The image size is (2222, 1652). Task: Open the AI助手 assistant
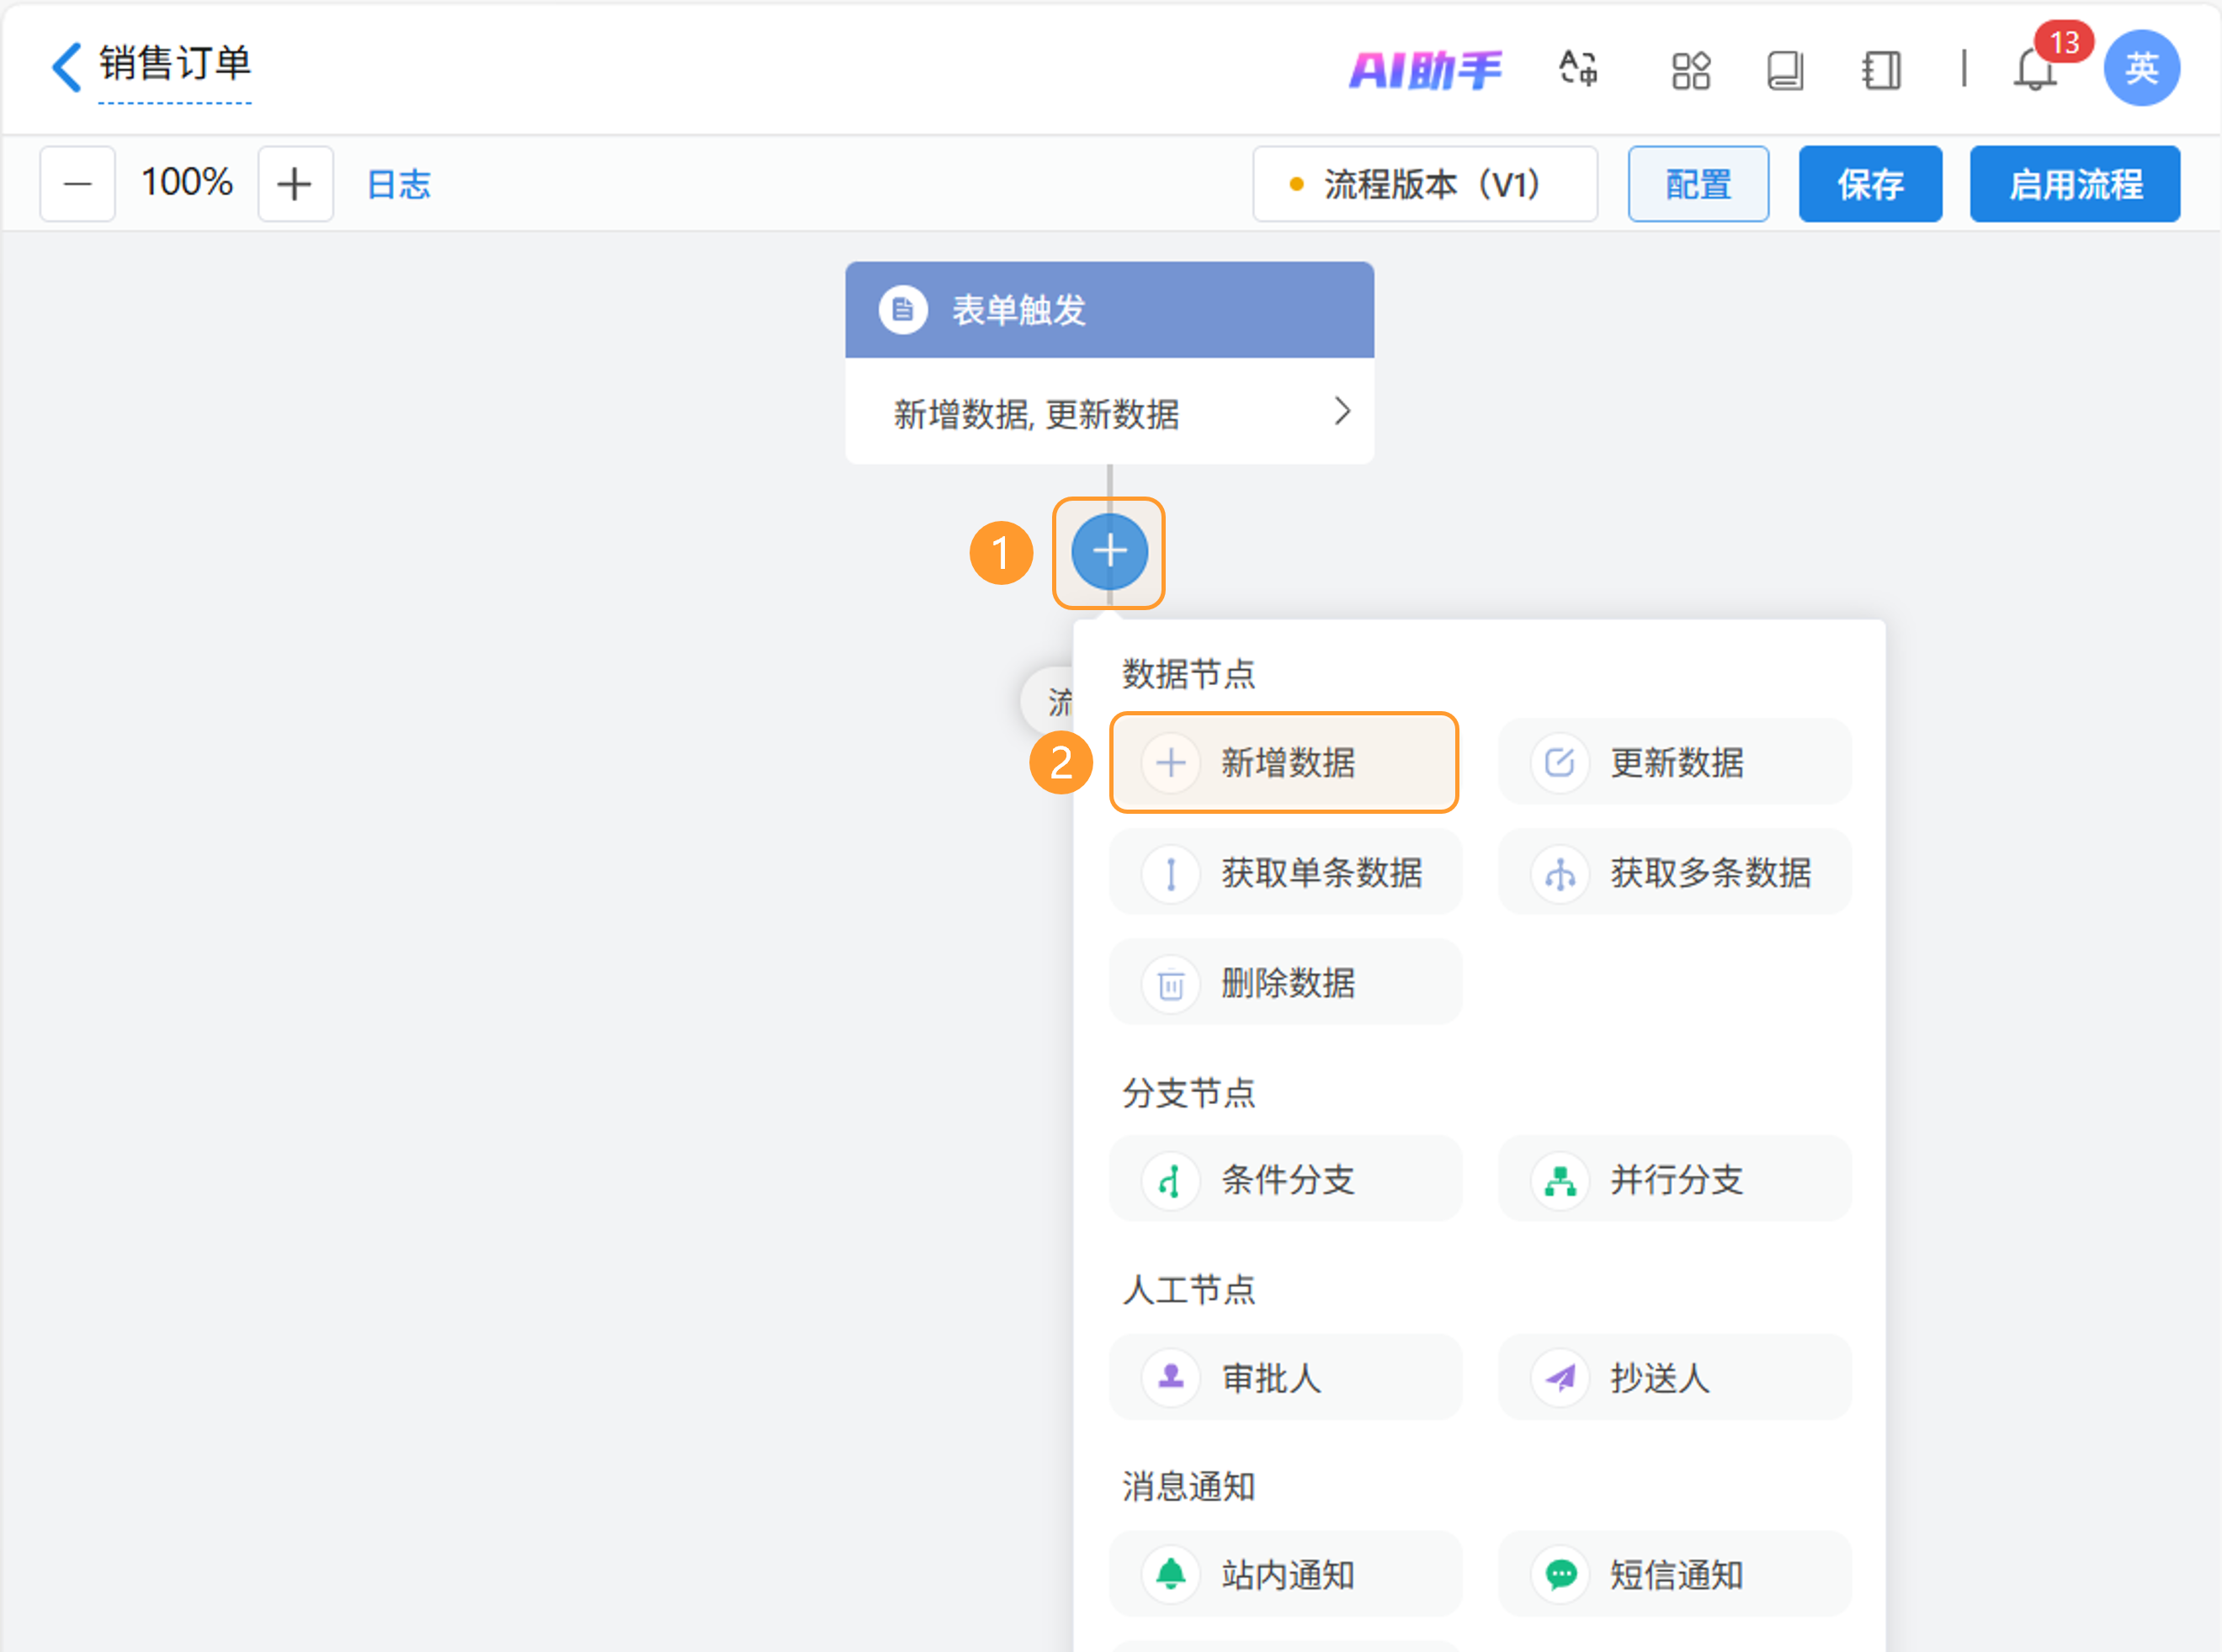click(x=1424, y=70)
